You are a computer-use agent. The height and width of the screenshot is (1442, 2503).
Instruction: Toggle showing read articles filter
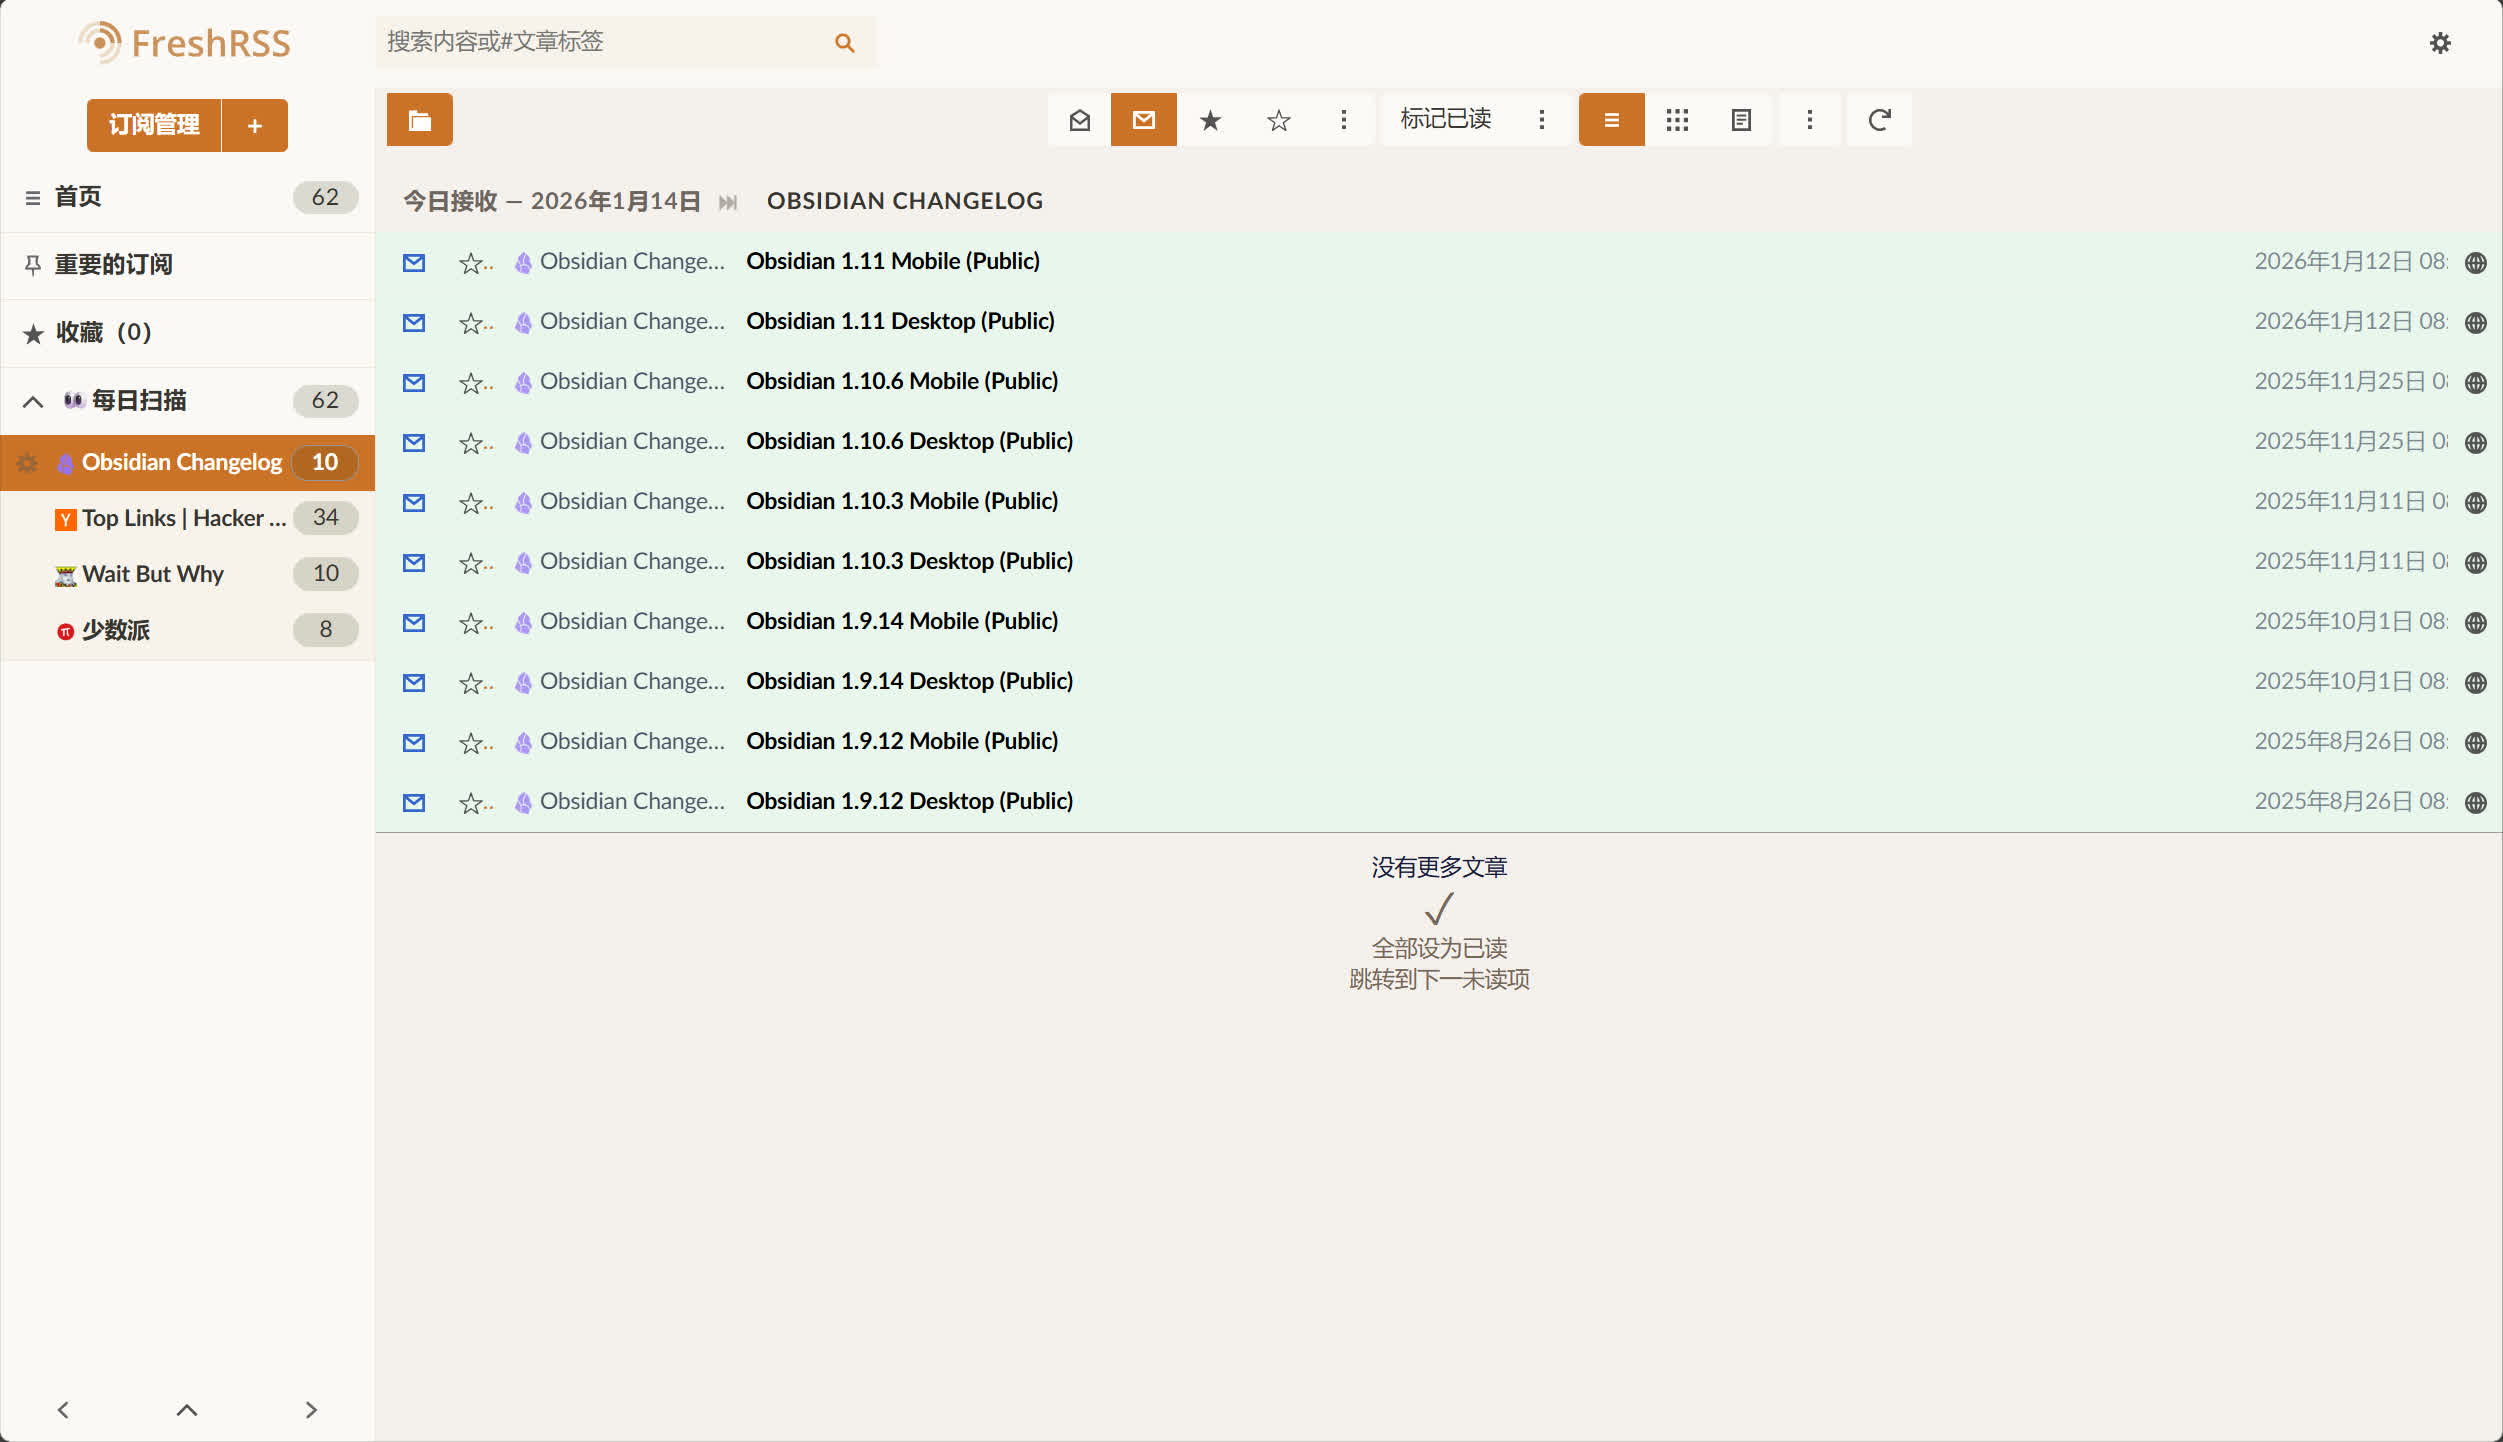(1079, 120)
